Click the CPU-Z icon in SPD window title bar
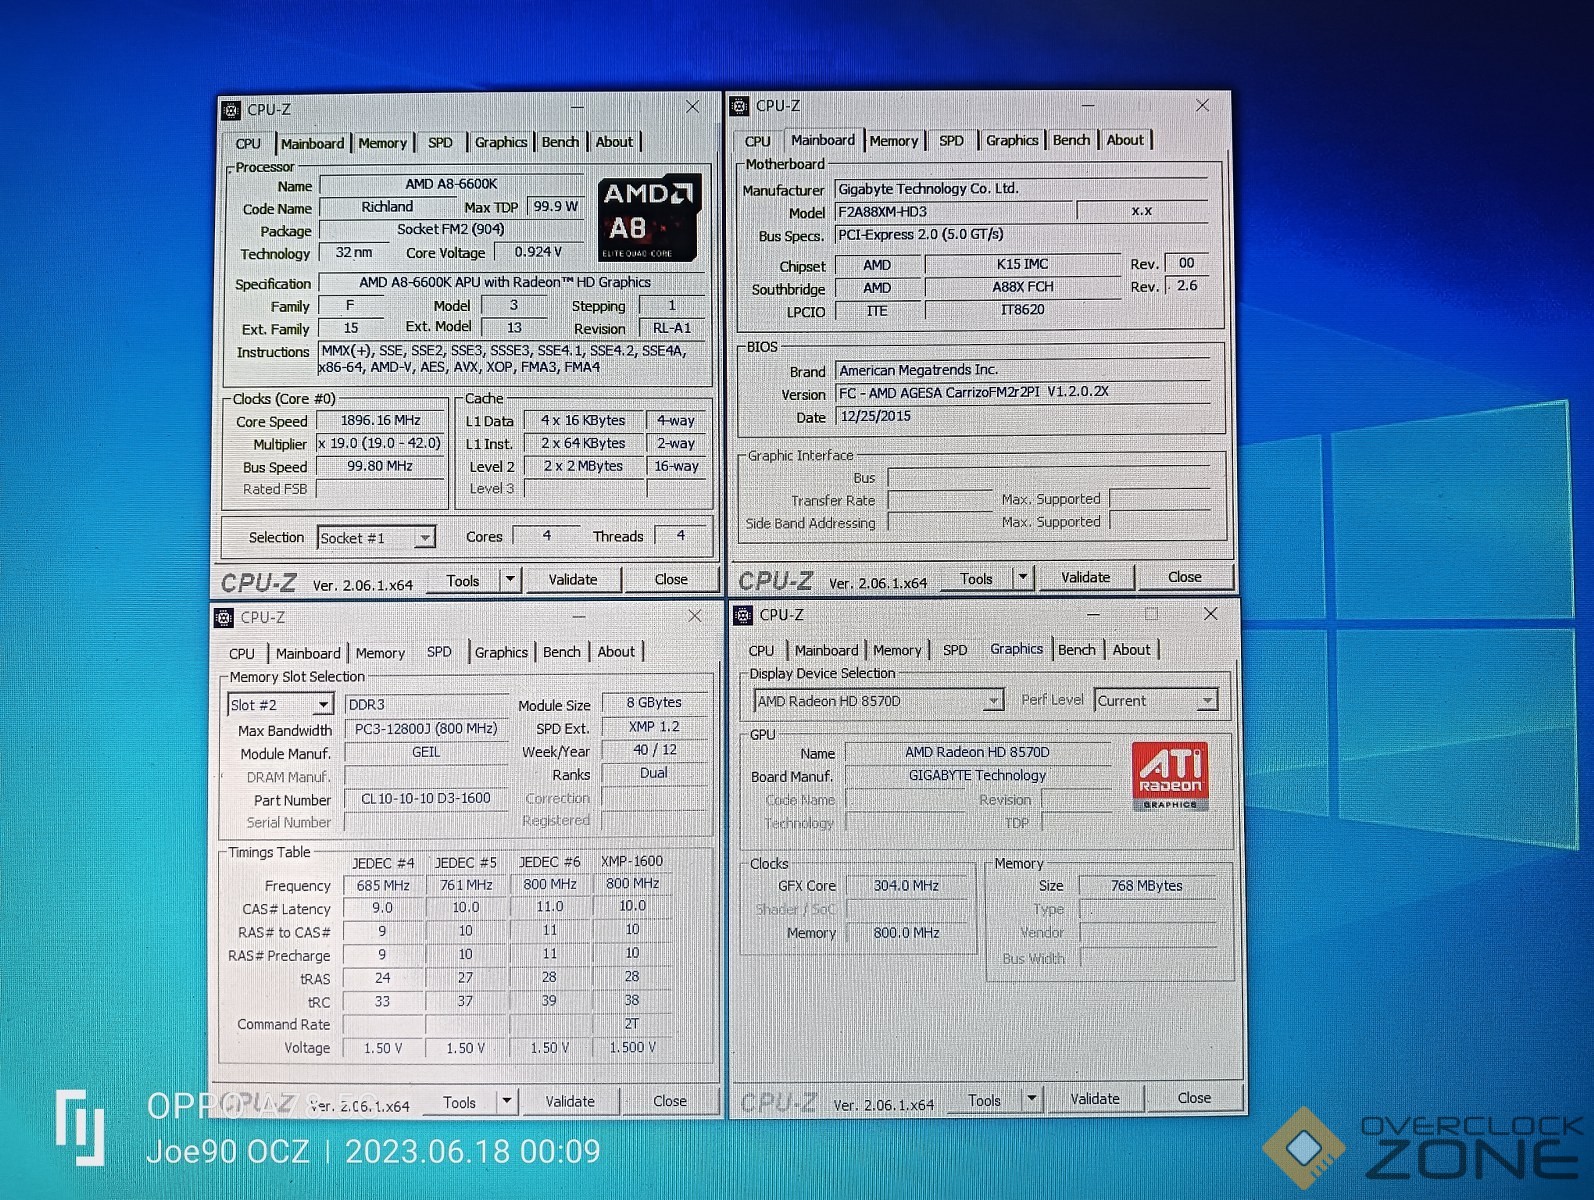Image resolution: width=1594 pixels, height=1200 pixels. pyautogui.click(x=224, y=618)
